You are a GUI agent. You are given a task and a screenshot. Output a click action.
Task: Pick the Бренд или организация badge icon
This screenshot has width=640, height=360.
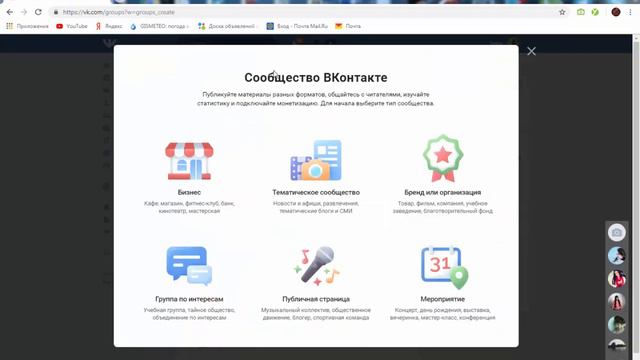(443, 158)
